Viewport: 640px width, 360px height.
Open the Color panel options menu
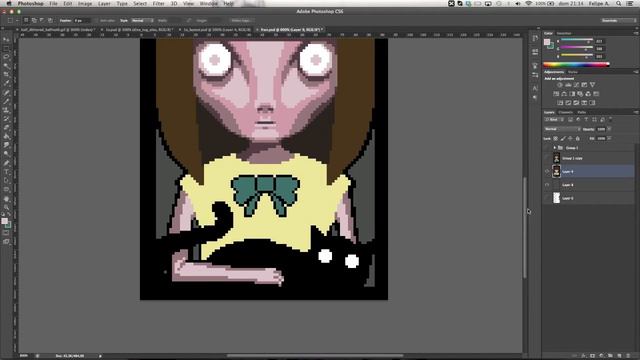point(636,33)
